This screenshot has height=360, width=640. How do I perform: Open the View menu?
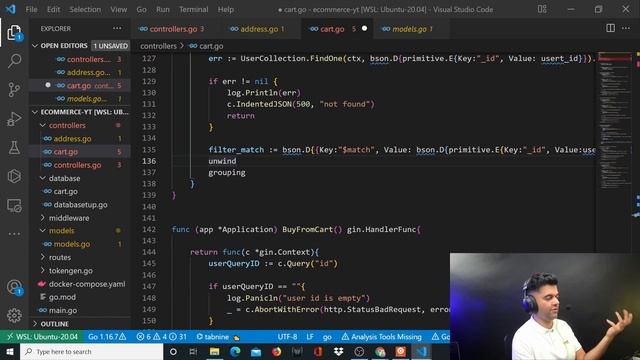[118, 9]
